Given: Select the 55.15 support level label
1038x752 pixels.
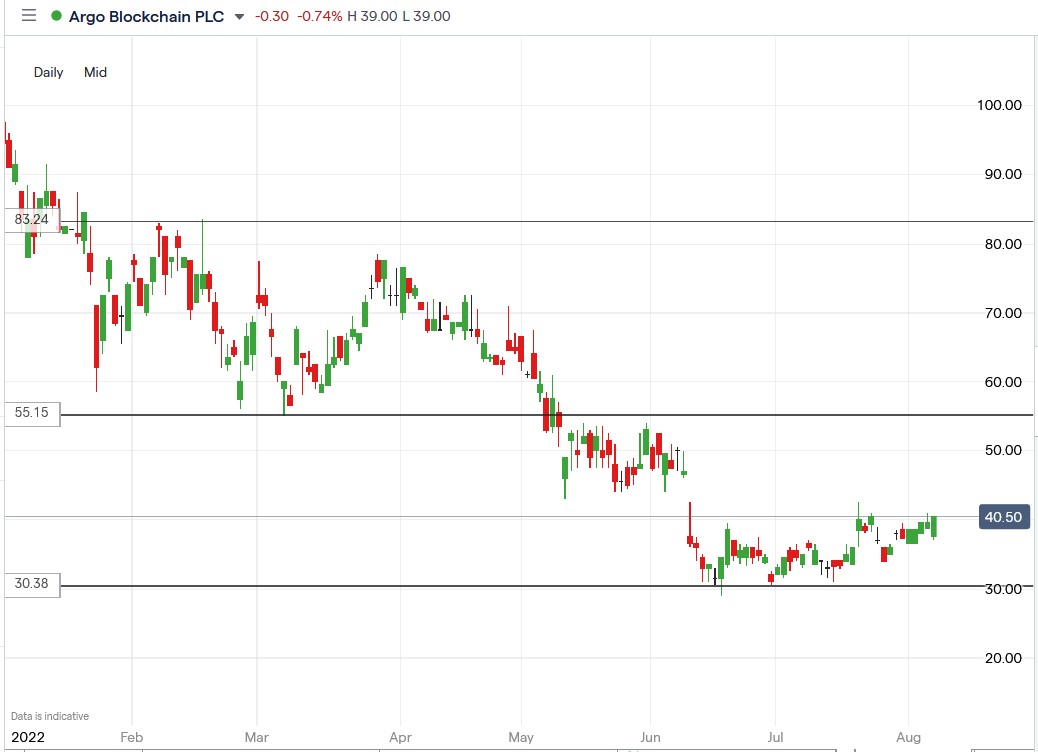Looking at the screenshot, I should [x=32, y=413].
